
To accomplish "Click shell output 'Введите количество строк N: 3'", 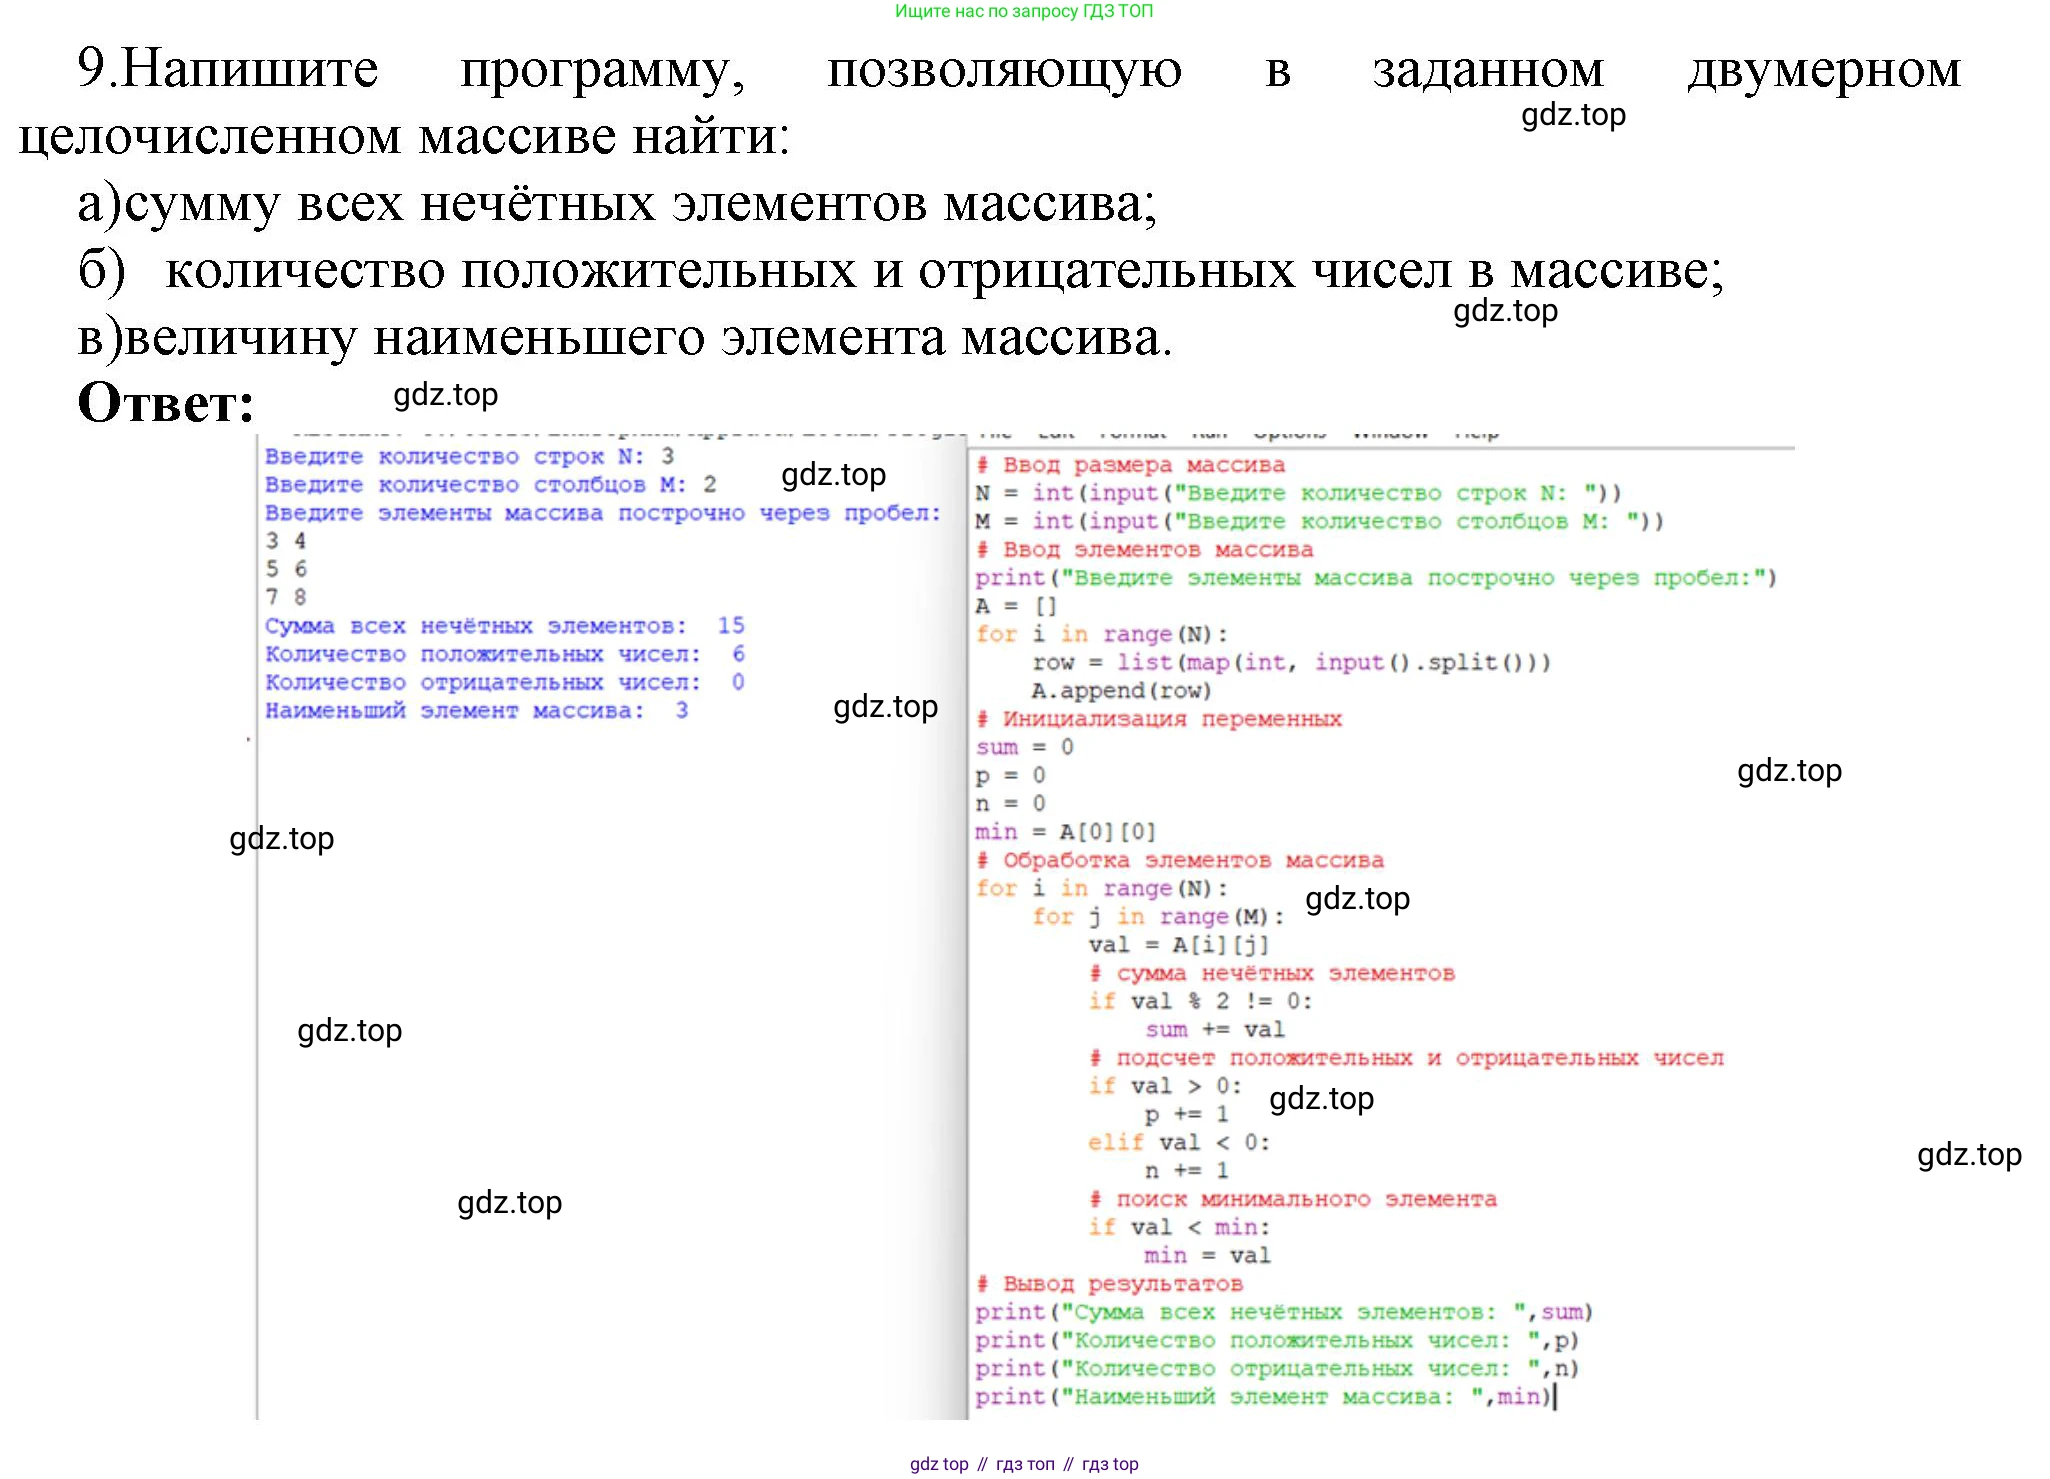I will click(x=470, y=457).
